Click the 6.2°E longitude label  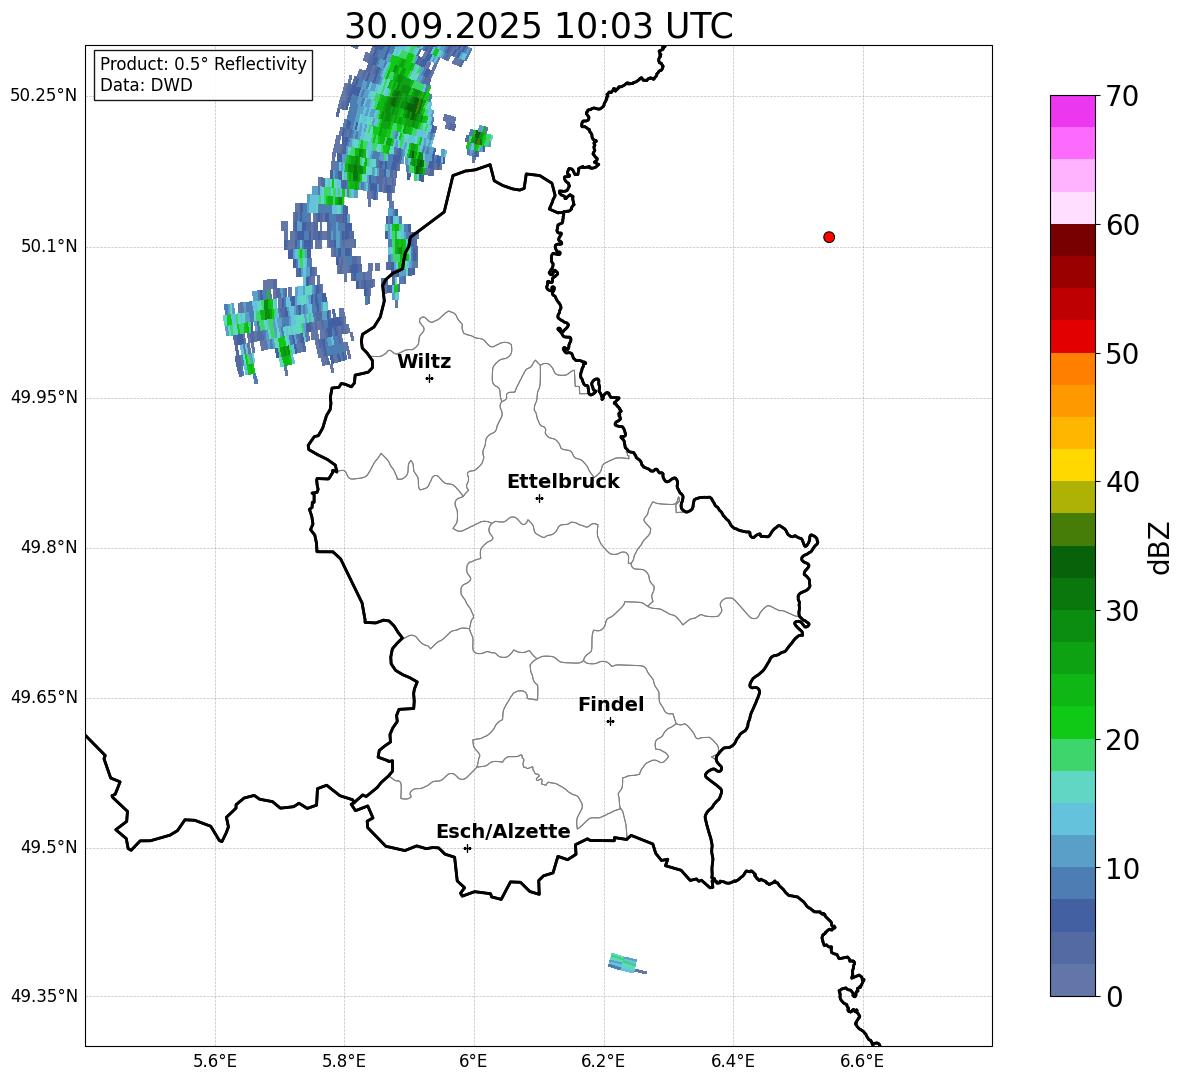pos(603,1061)
